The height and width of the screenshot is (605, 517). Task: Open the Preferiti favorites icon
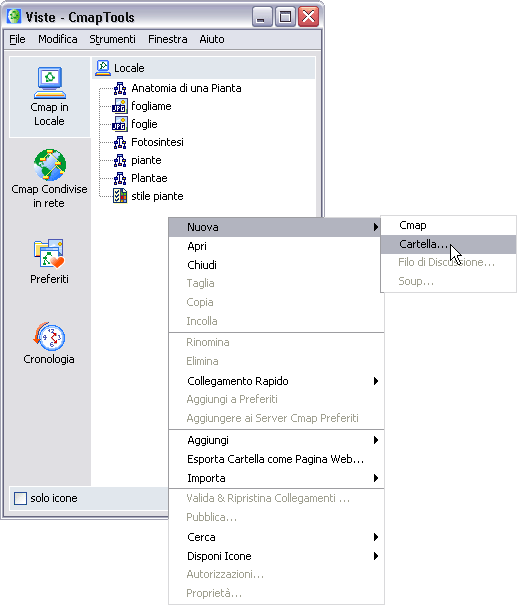(49, 253)
